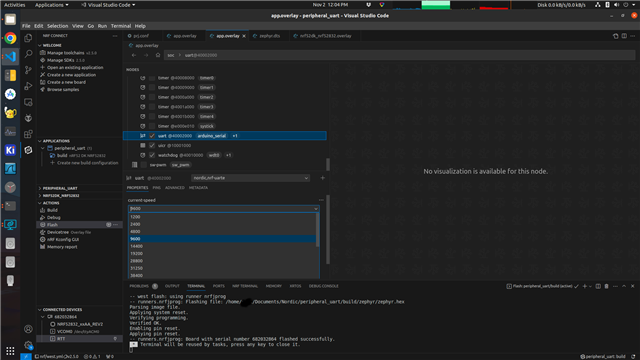Switch to the Pins tab
The width and height of the screenshot is (640, 360).
coord(156,188)
